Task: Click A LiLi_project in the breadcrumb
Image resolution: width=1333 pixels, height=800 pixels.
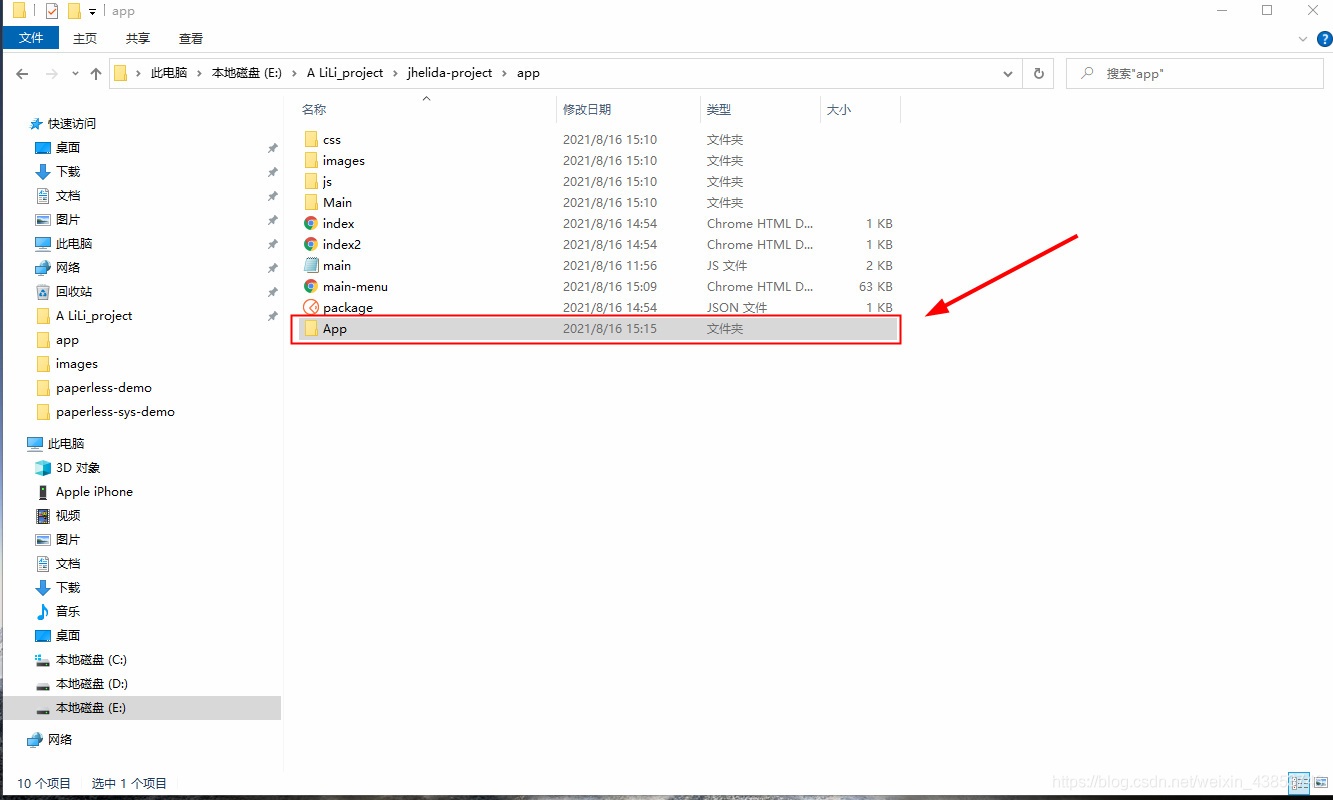Action: click(345, 73)
